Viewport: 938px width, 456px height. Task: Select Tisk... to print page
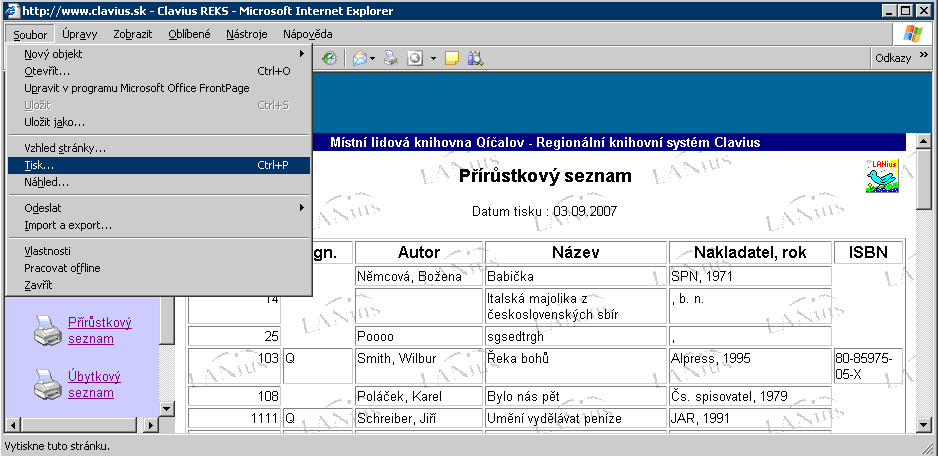coord(159,165)
